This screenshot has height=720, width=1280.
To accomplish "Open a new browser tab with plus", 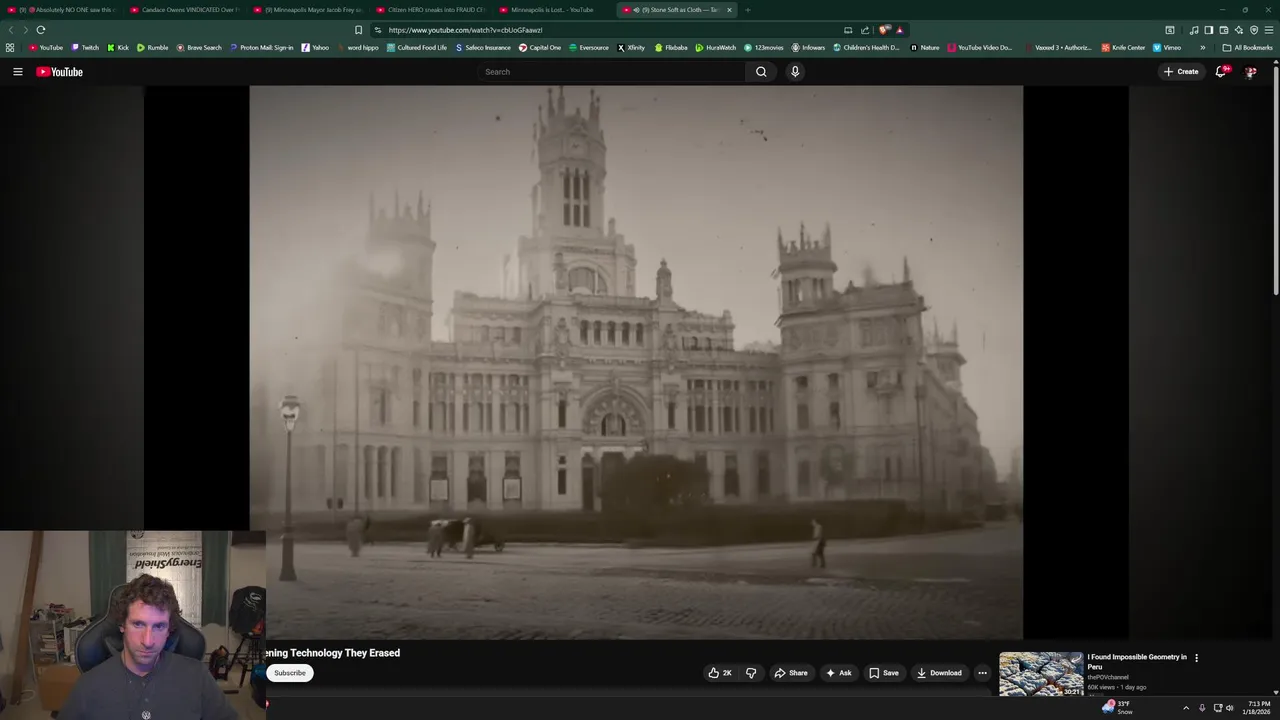I will pos(747,10).
